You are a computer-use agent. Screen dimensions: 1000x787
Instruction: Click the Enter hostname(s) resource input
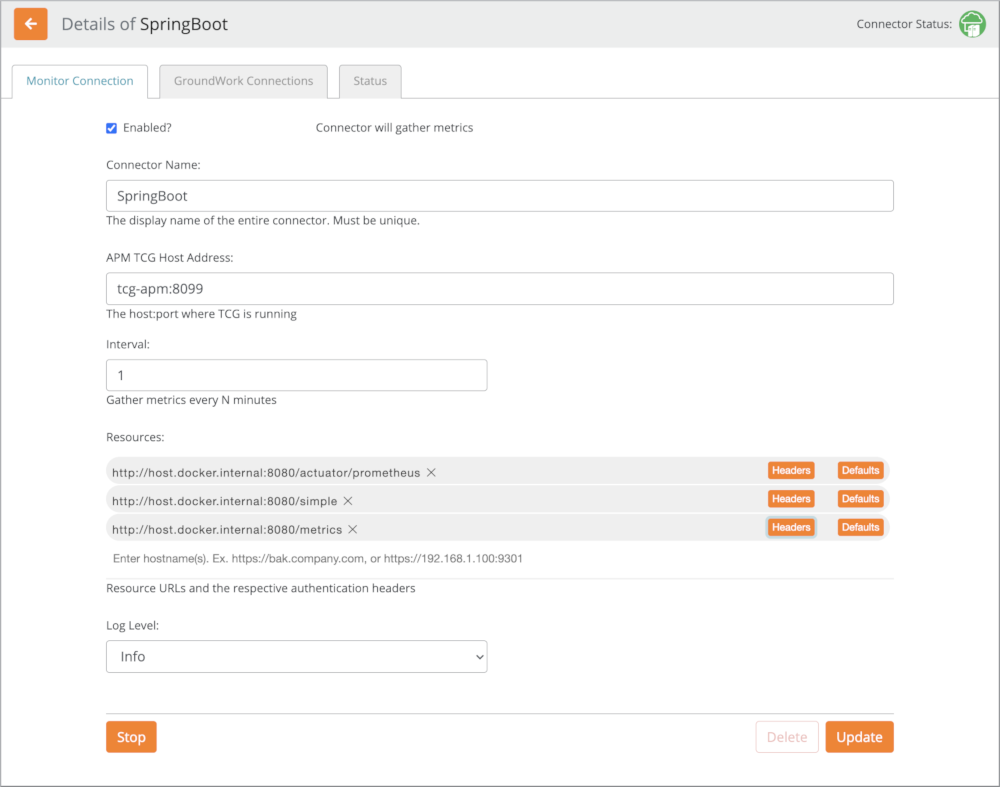click(499, 559)
